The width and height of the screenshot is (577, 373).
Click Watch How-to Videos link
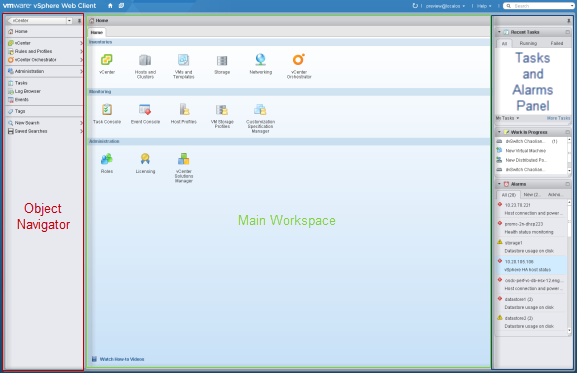pyautogui.click(x=122, y=359)
